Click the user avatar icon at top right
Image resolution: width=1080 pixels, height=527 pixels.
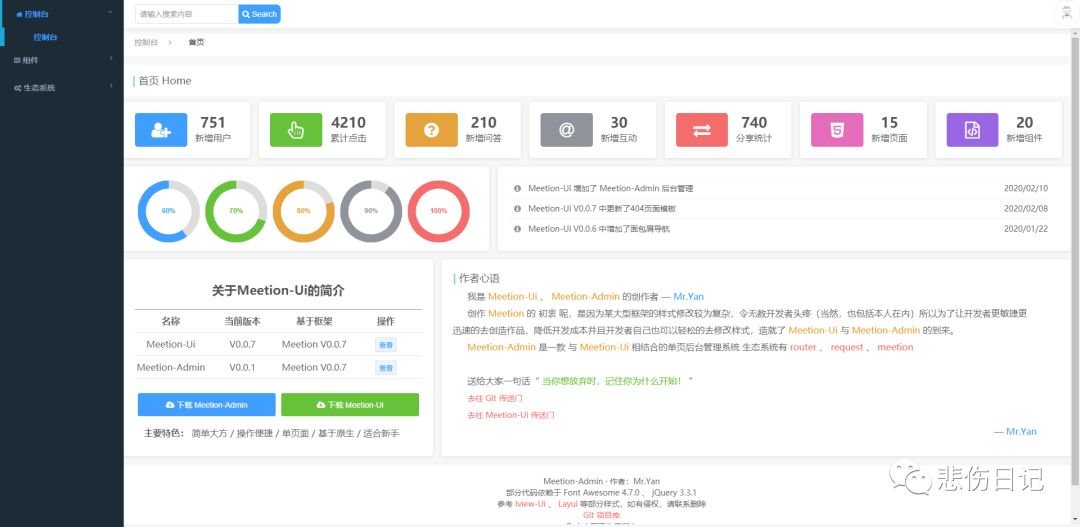click(1066, 14)
